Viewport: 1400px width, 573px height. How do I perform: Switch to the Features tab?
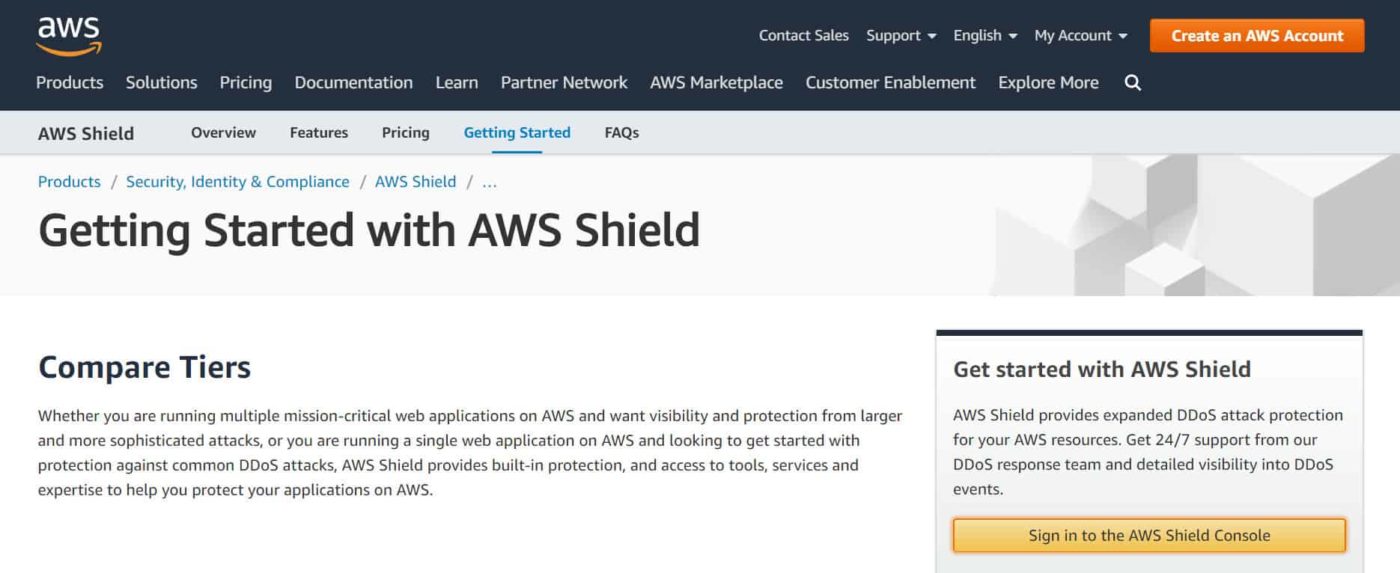319,133
